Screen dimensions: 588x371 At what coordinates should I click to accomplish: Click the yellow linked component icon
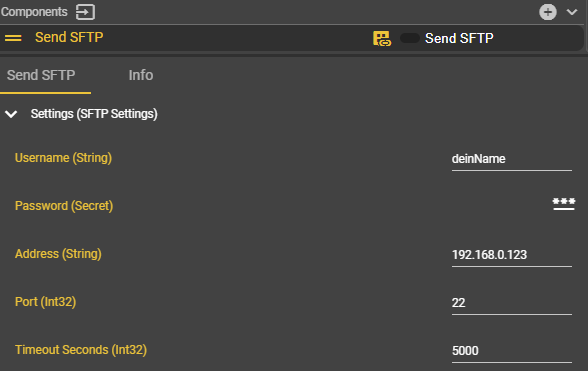(x=382, y=38)
